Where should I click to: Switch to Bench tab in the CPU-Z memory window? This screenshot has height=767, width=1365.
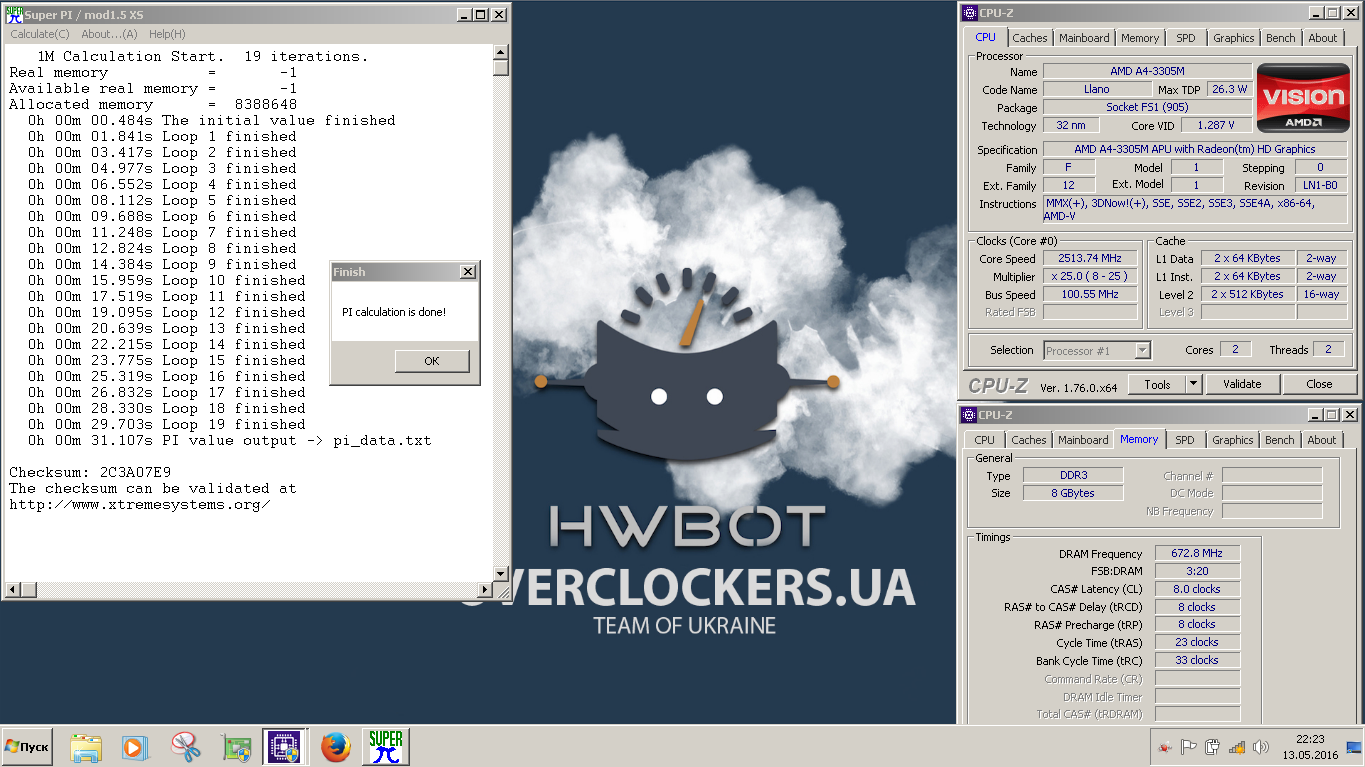1280,440
